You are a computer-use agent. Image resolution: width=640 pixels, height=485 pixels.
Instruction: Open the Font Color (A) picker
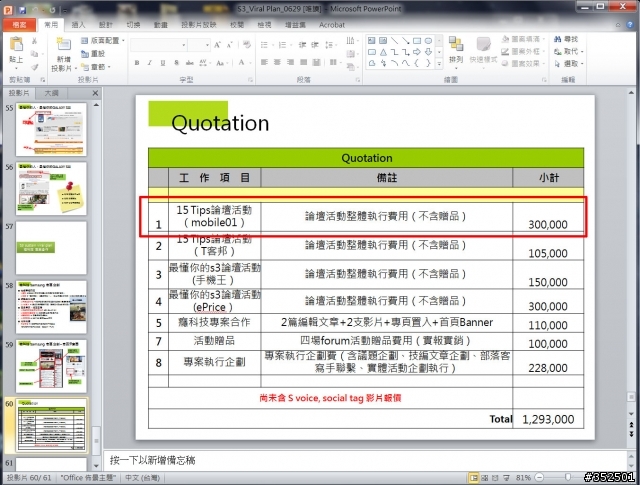click(242, 62)
